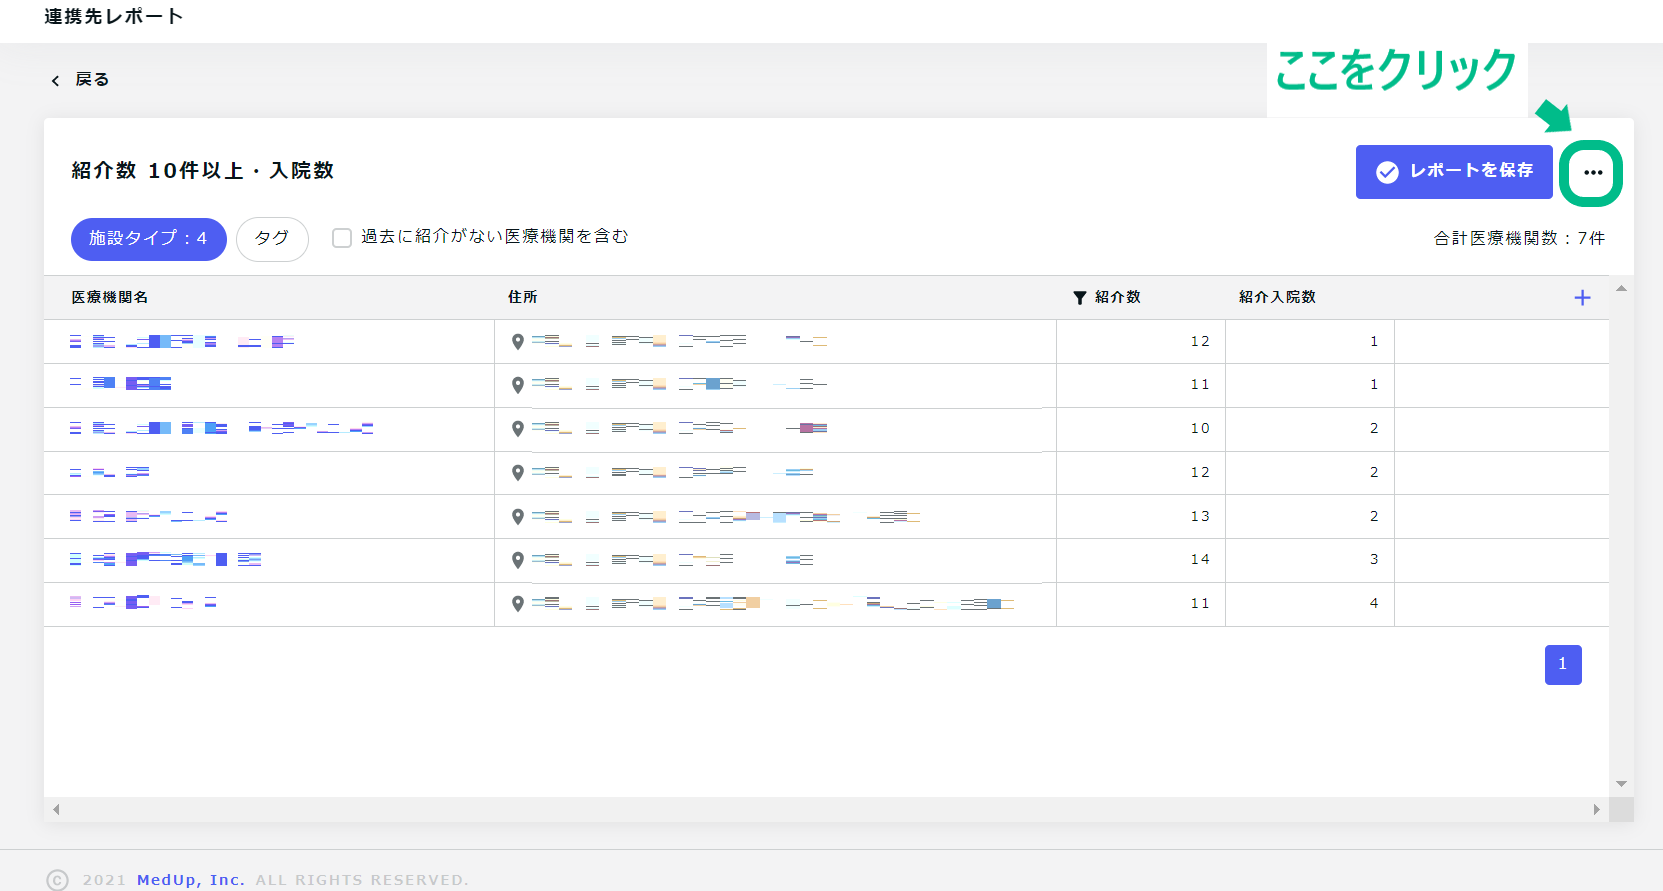Click the plus icon to add a column
Viewport: 1663px width, 891px height.
(x=1582, y=297)
